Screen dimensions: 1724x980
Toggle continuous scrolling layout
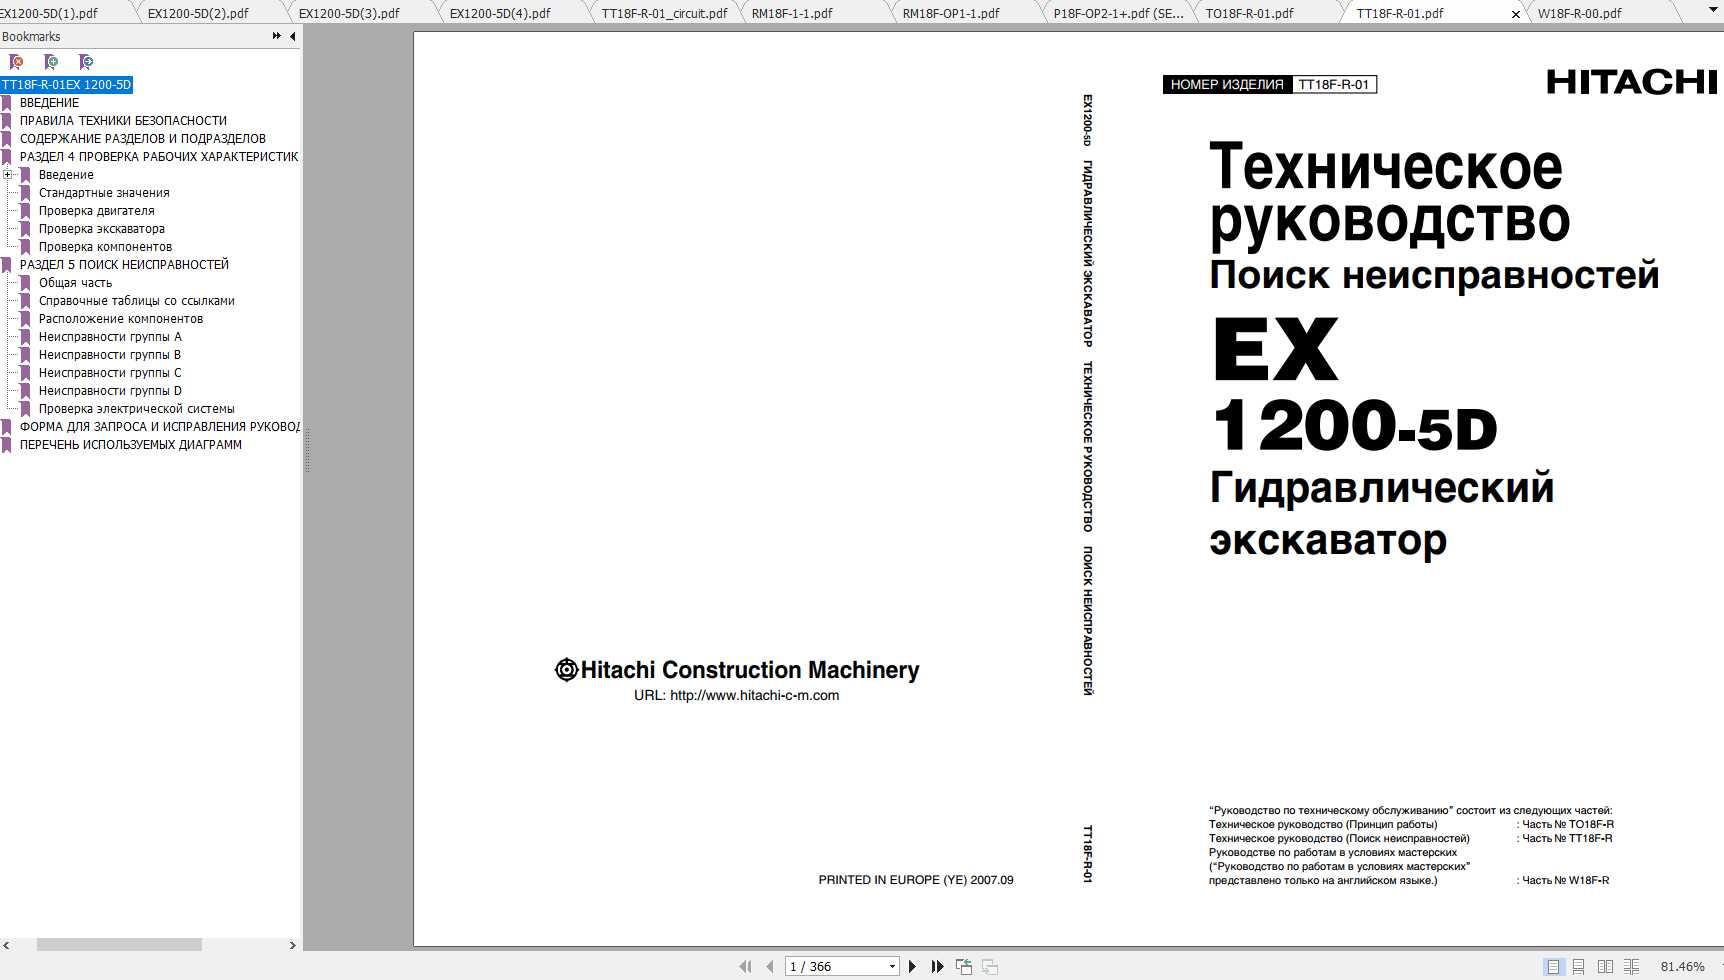point(1578,966)
